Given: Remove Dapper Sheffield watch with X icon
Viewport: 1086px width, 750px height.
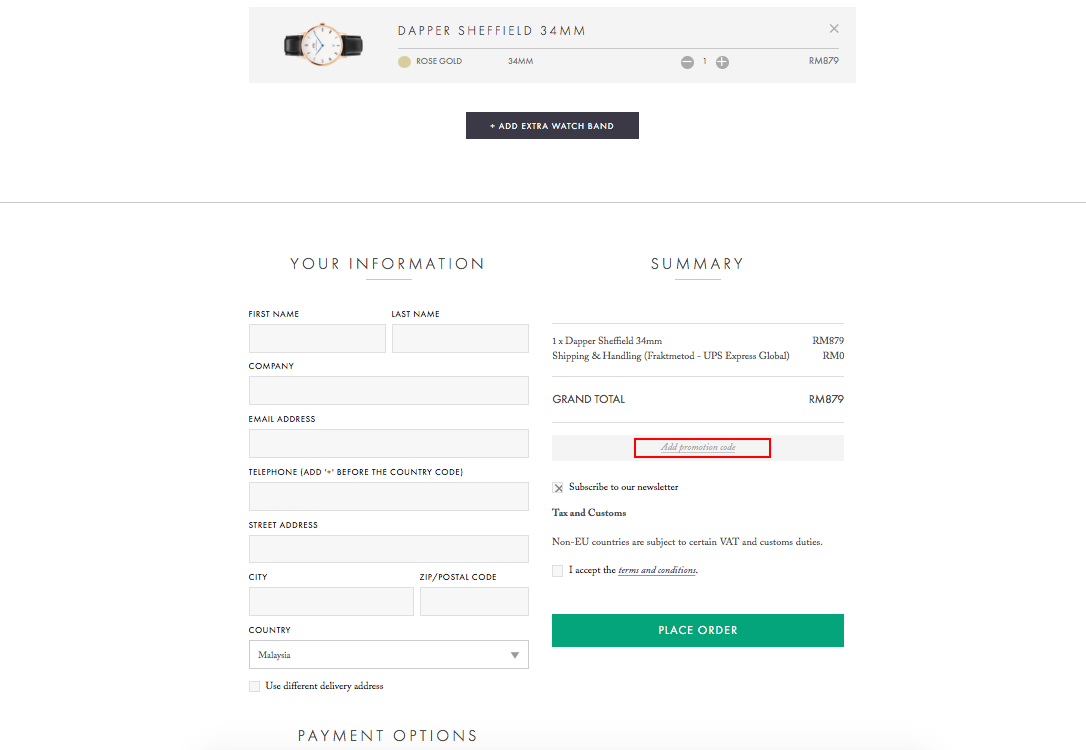Looking at the screenshot, I should point(834,28).
